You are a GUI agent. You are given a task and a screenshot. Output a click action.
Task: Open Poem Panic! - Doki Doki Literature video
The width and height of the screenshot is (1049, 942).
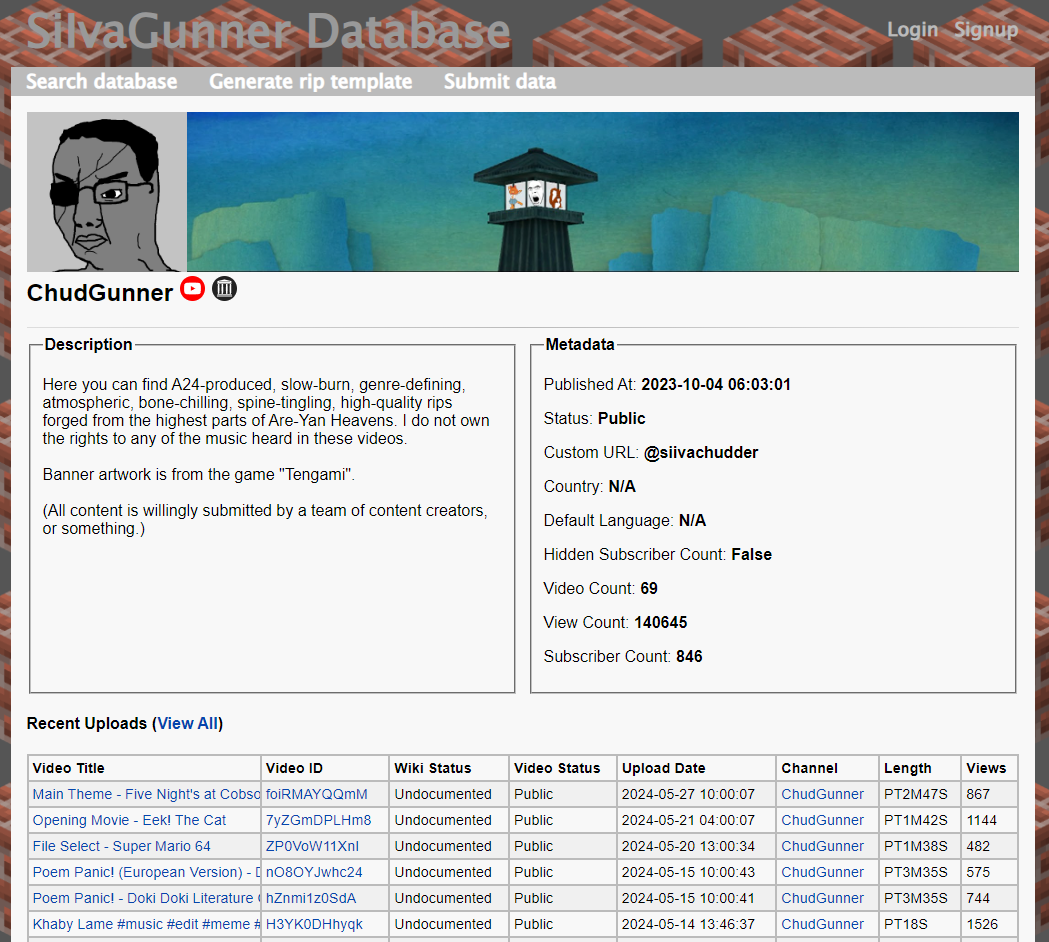pyautogui.click(x=146, y=899)
